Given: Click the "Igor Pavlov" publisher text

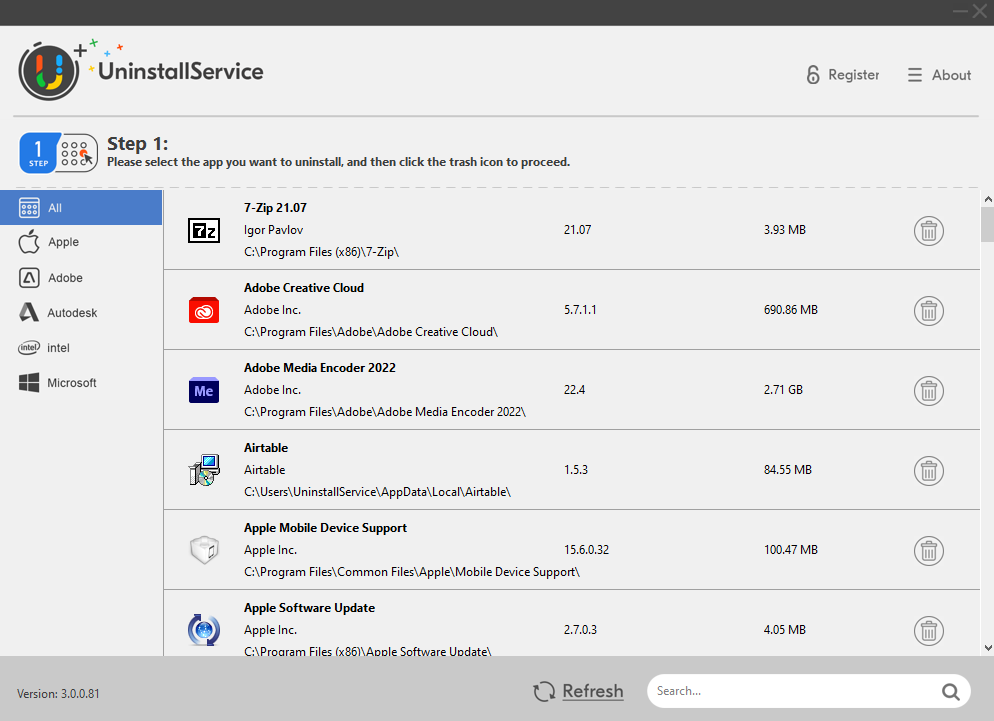Looking at the screenshot, I should [x=273, y=230].
